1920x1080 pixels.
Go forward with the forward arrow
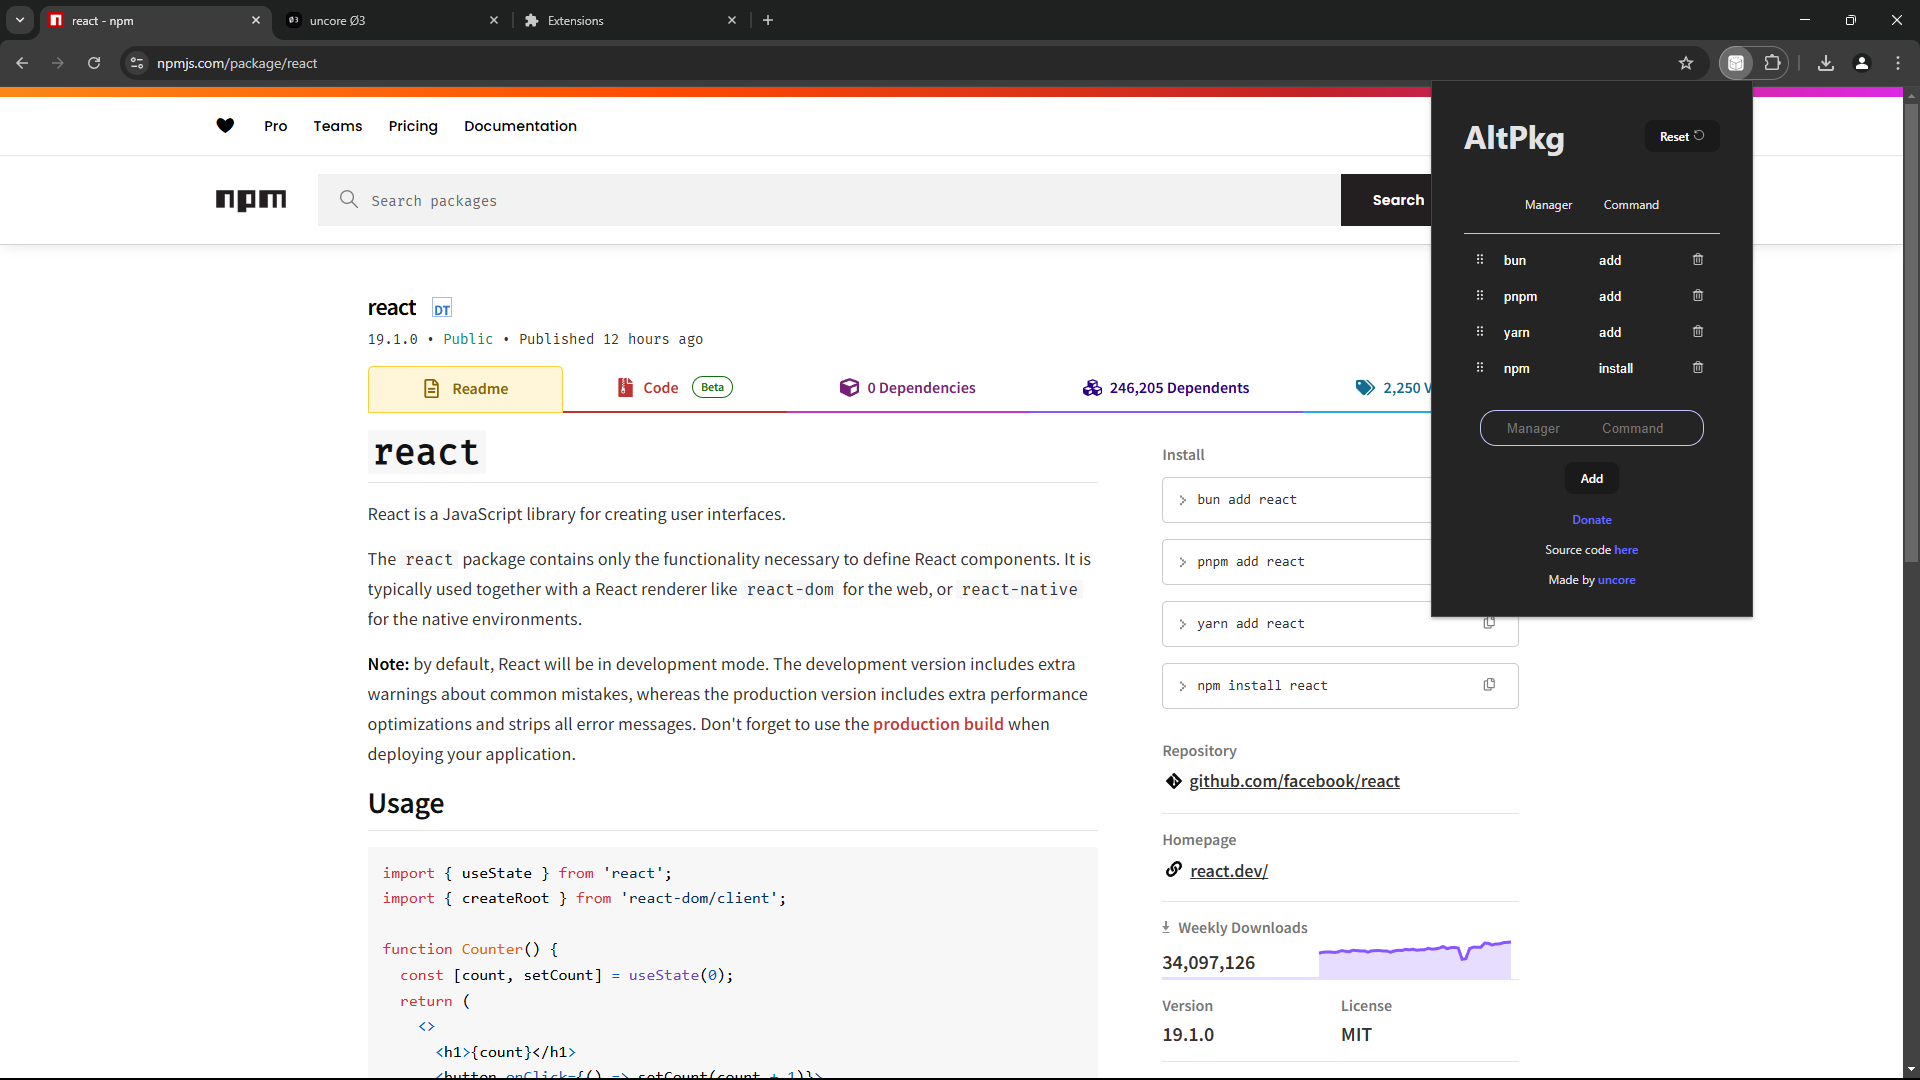(x=58, y=63)
